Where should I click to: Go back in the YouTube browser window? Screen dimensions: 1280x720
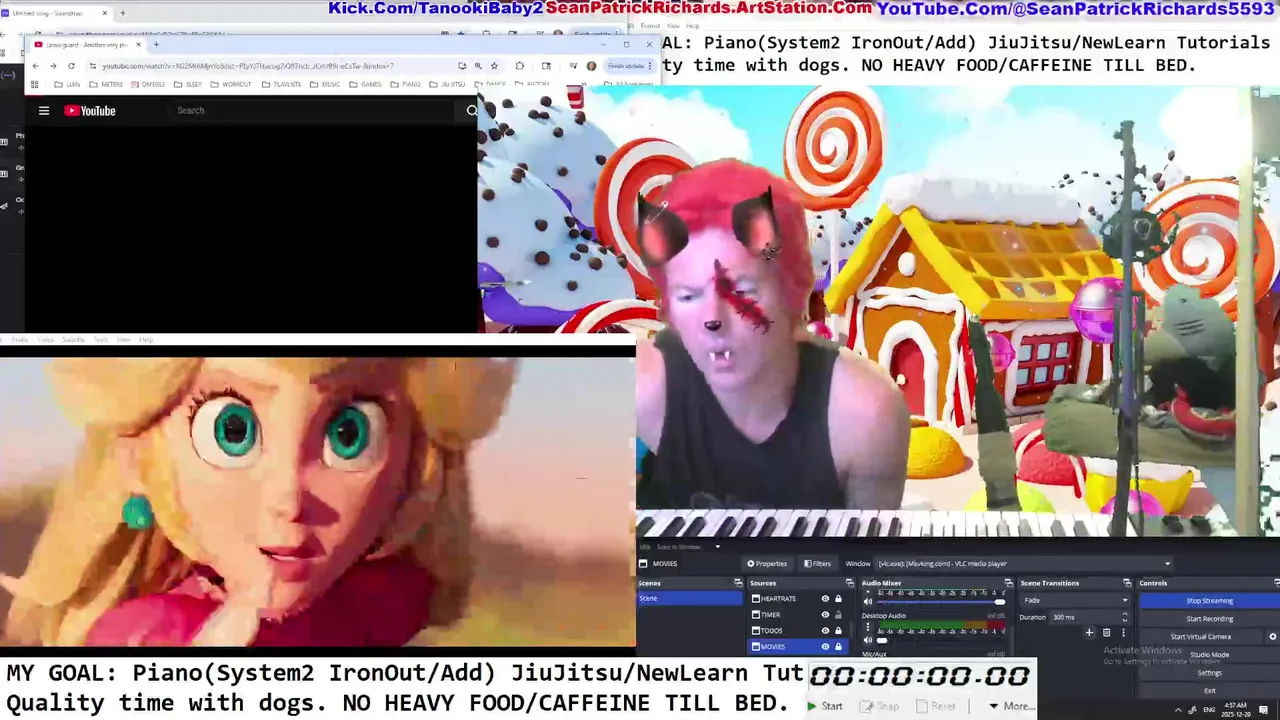point(35,66)
